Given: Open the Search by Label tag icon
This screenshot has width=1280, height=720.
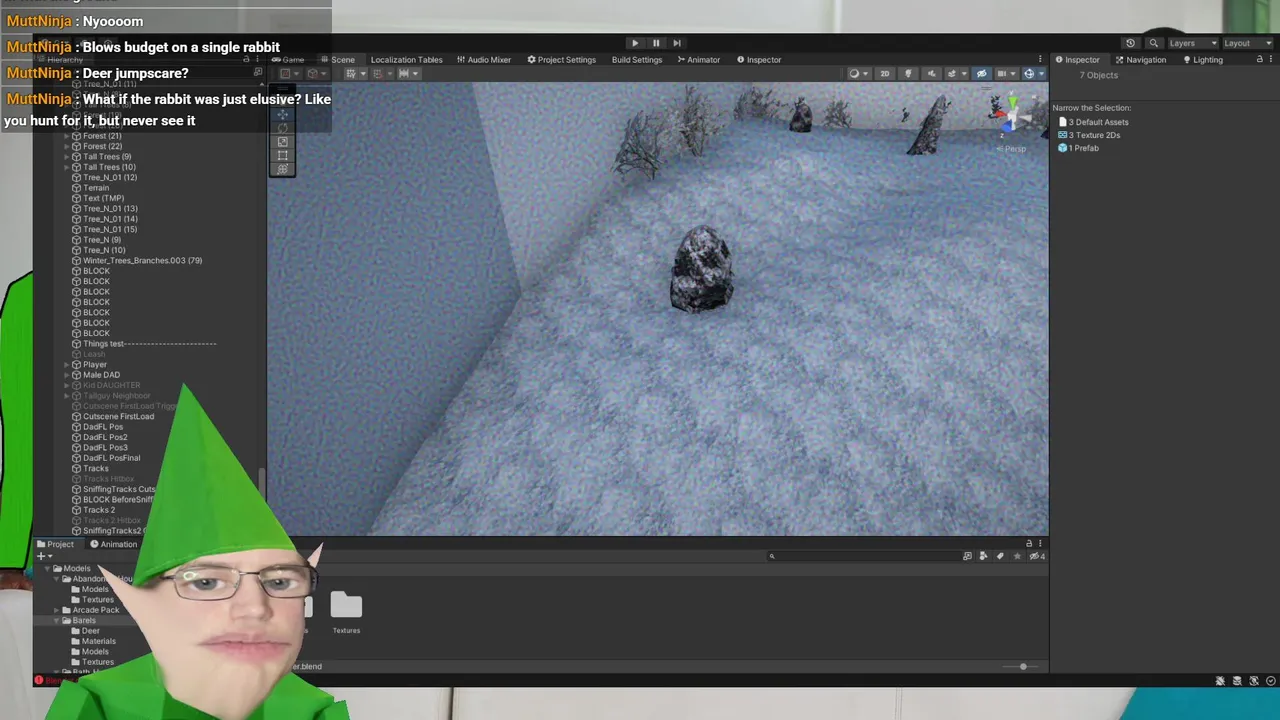Looking at the screenshot, I should [x=1000, y=556].
